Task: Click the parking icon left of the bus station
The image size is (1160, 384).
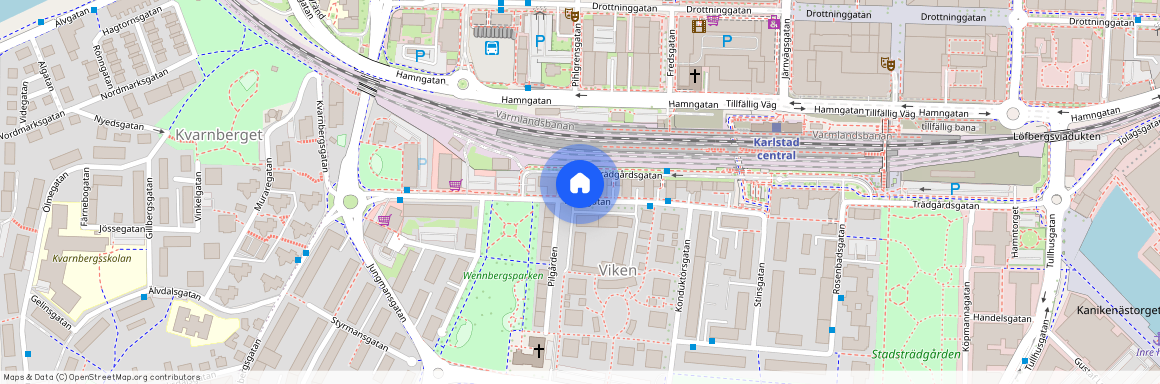Action: tap(419, 55)
